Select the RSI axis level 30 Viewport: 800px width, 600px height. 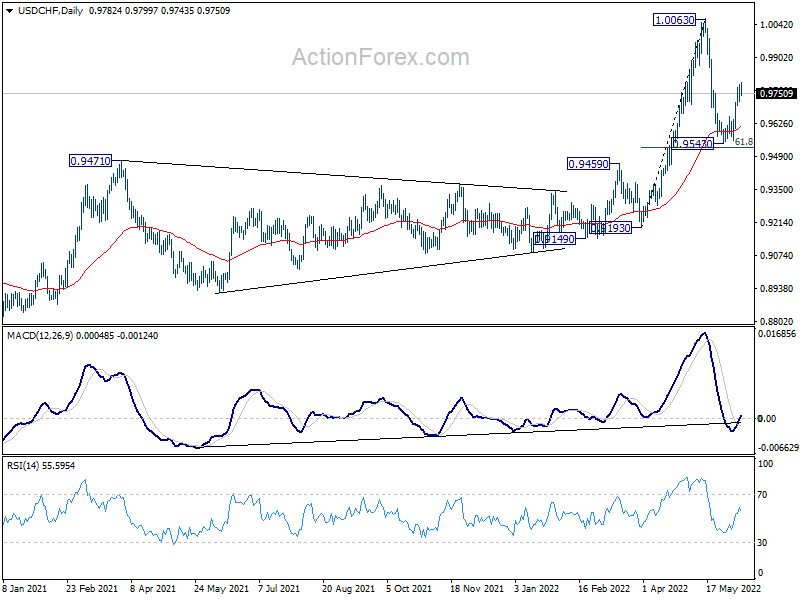click(762, 542)
